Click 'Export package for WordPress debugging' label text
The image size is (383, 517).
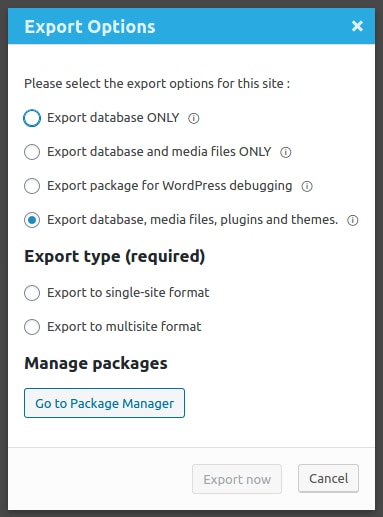point(170,186)
